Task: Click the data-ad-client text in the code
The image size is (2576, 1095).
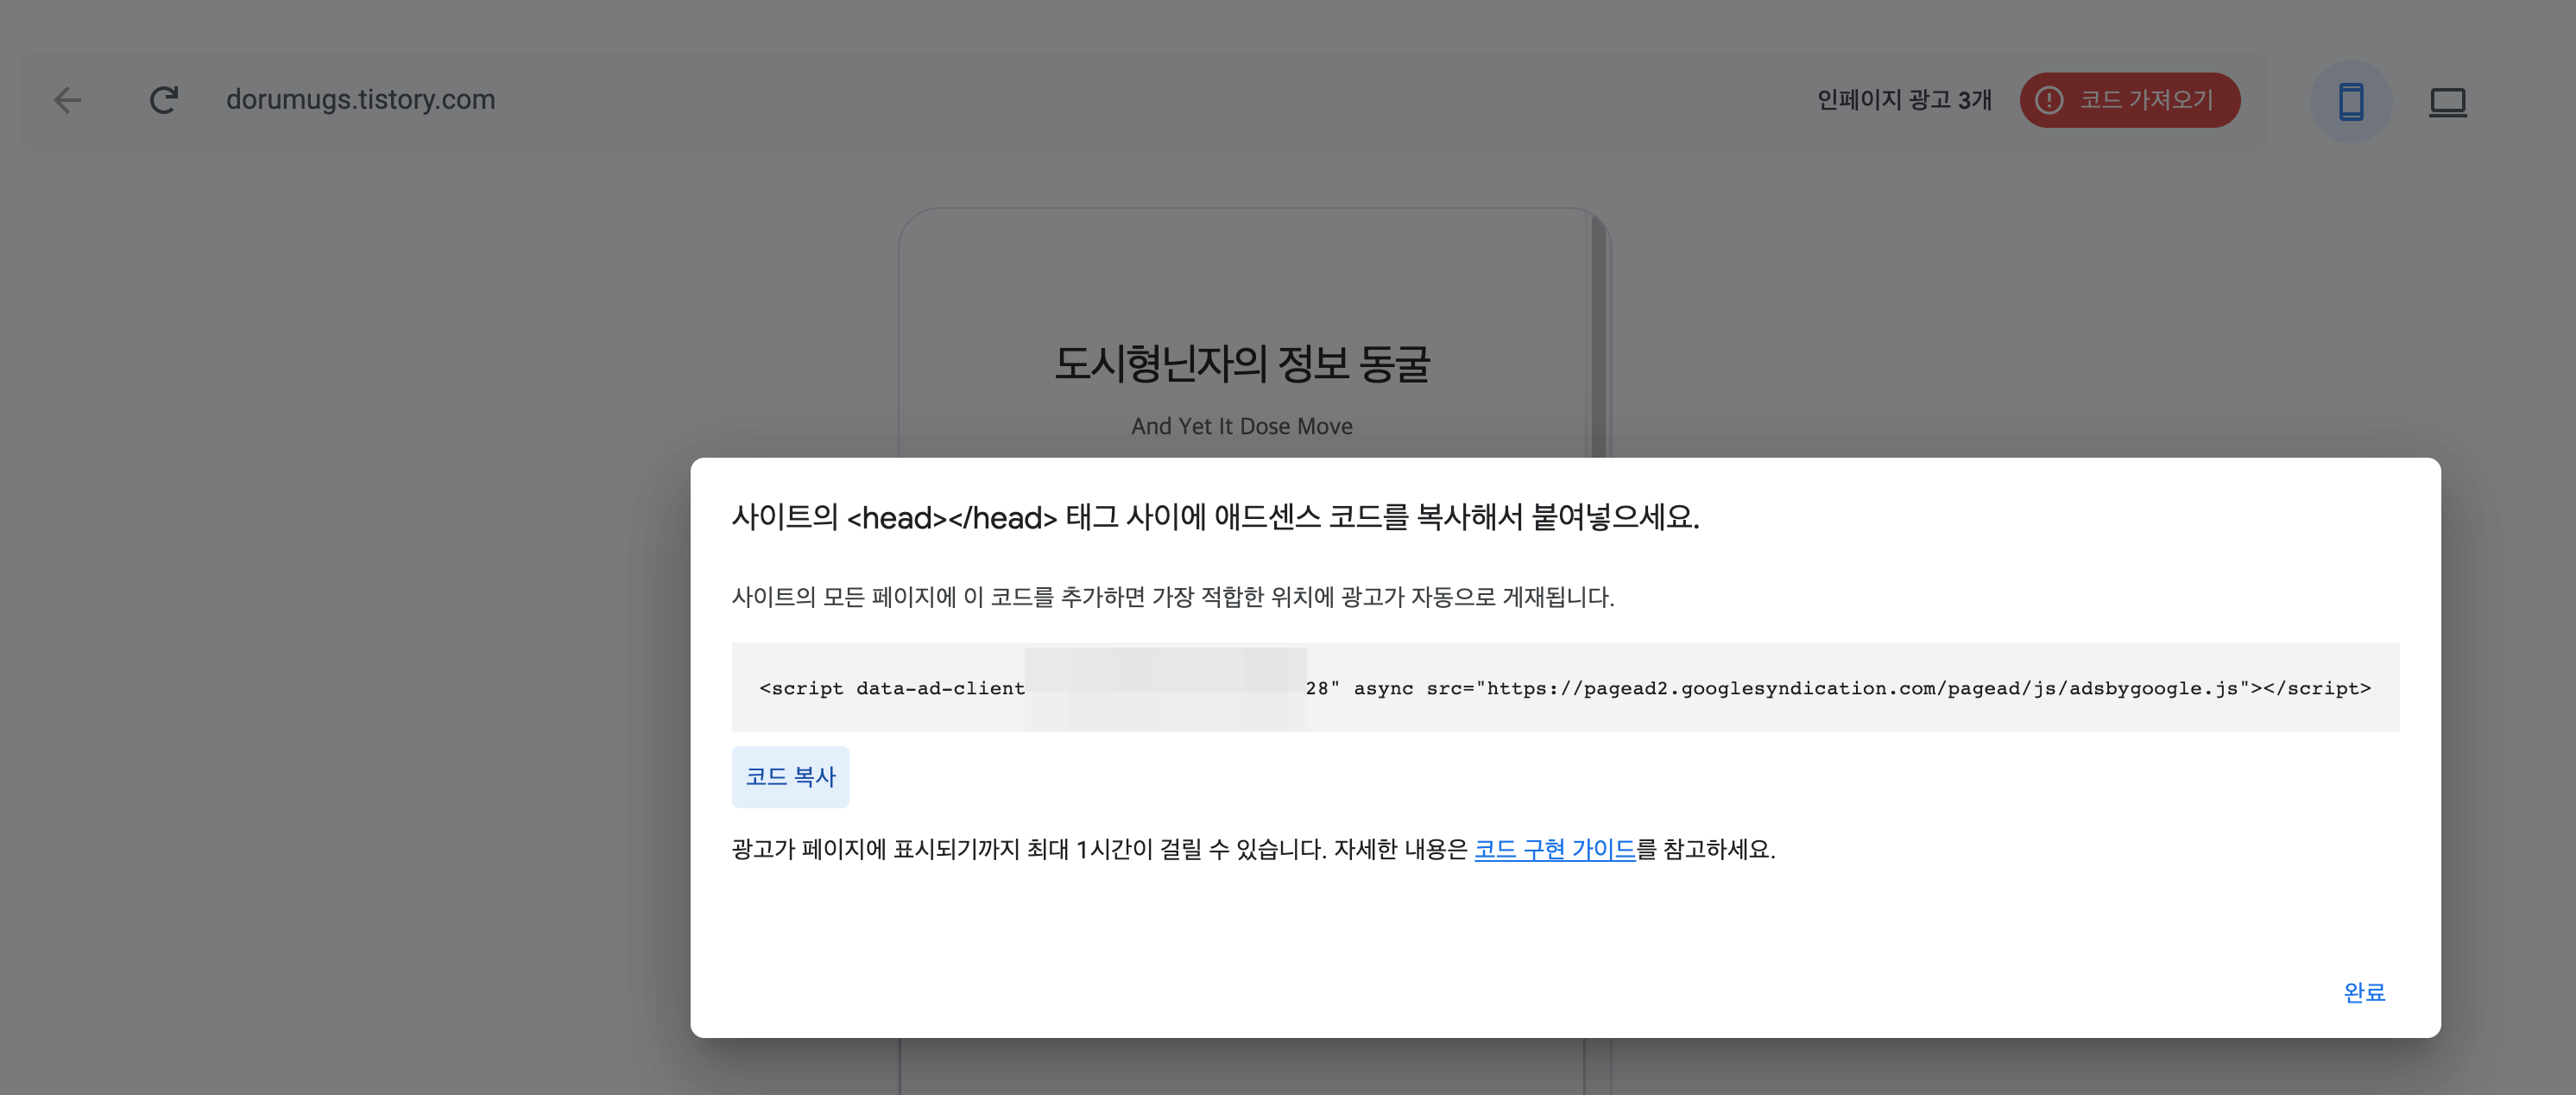Action: [x=940, y=688]
